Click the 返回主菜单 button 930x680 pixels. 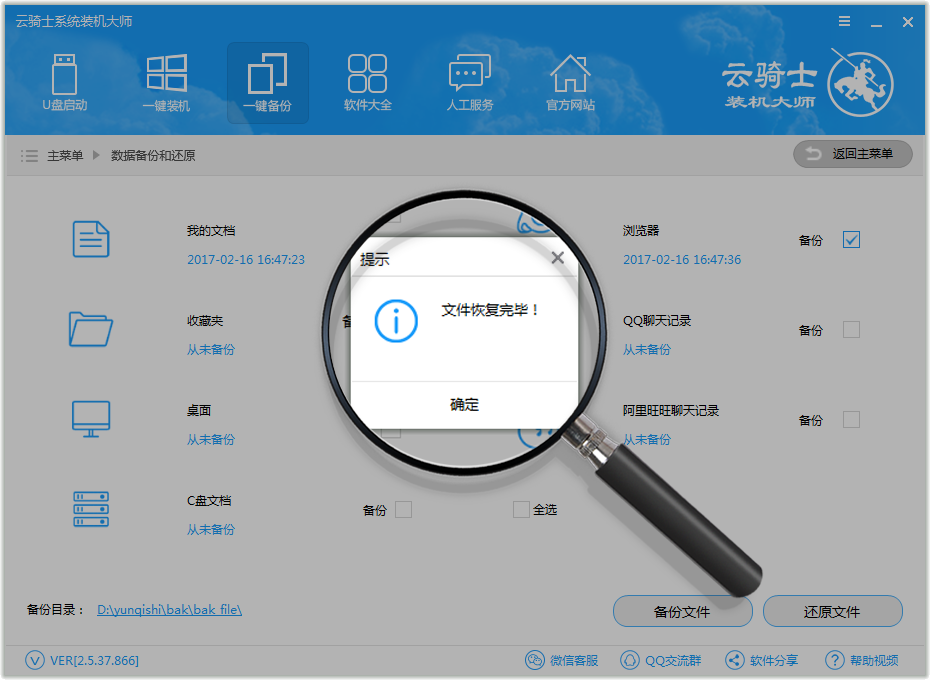[x=852, y=154]
